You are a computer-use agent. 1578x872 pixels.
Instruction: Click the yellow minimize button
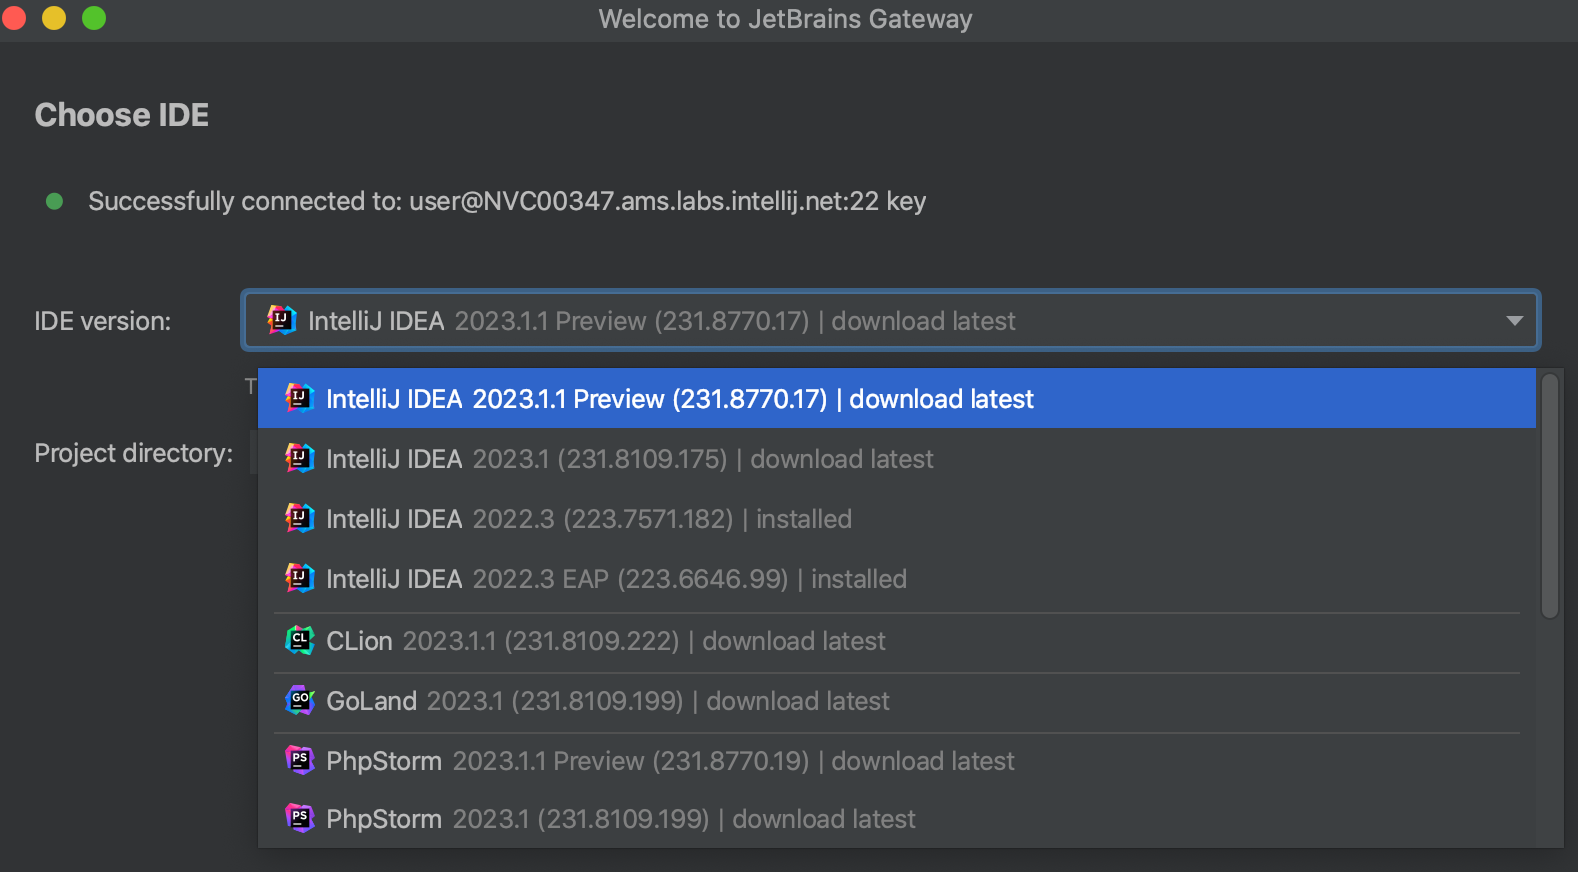coord(54,17)
